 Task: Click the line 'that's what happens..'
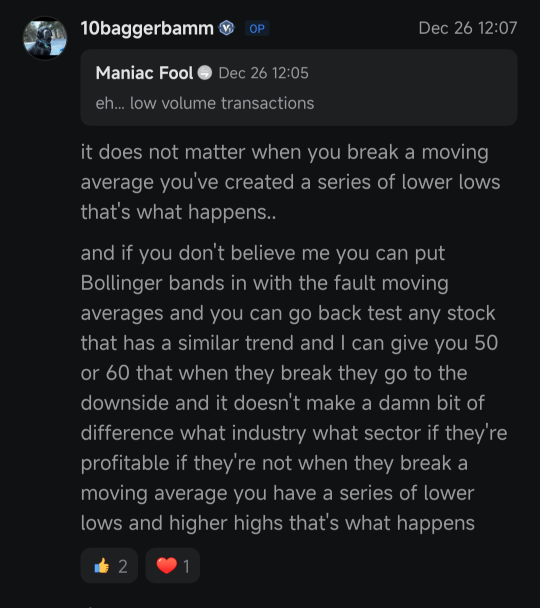click(178, 212)
